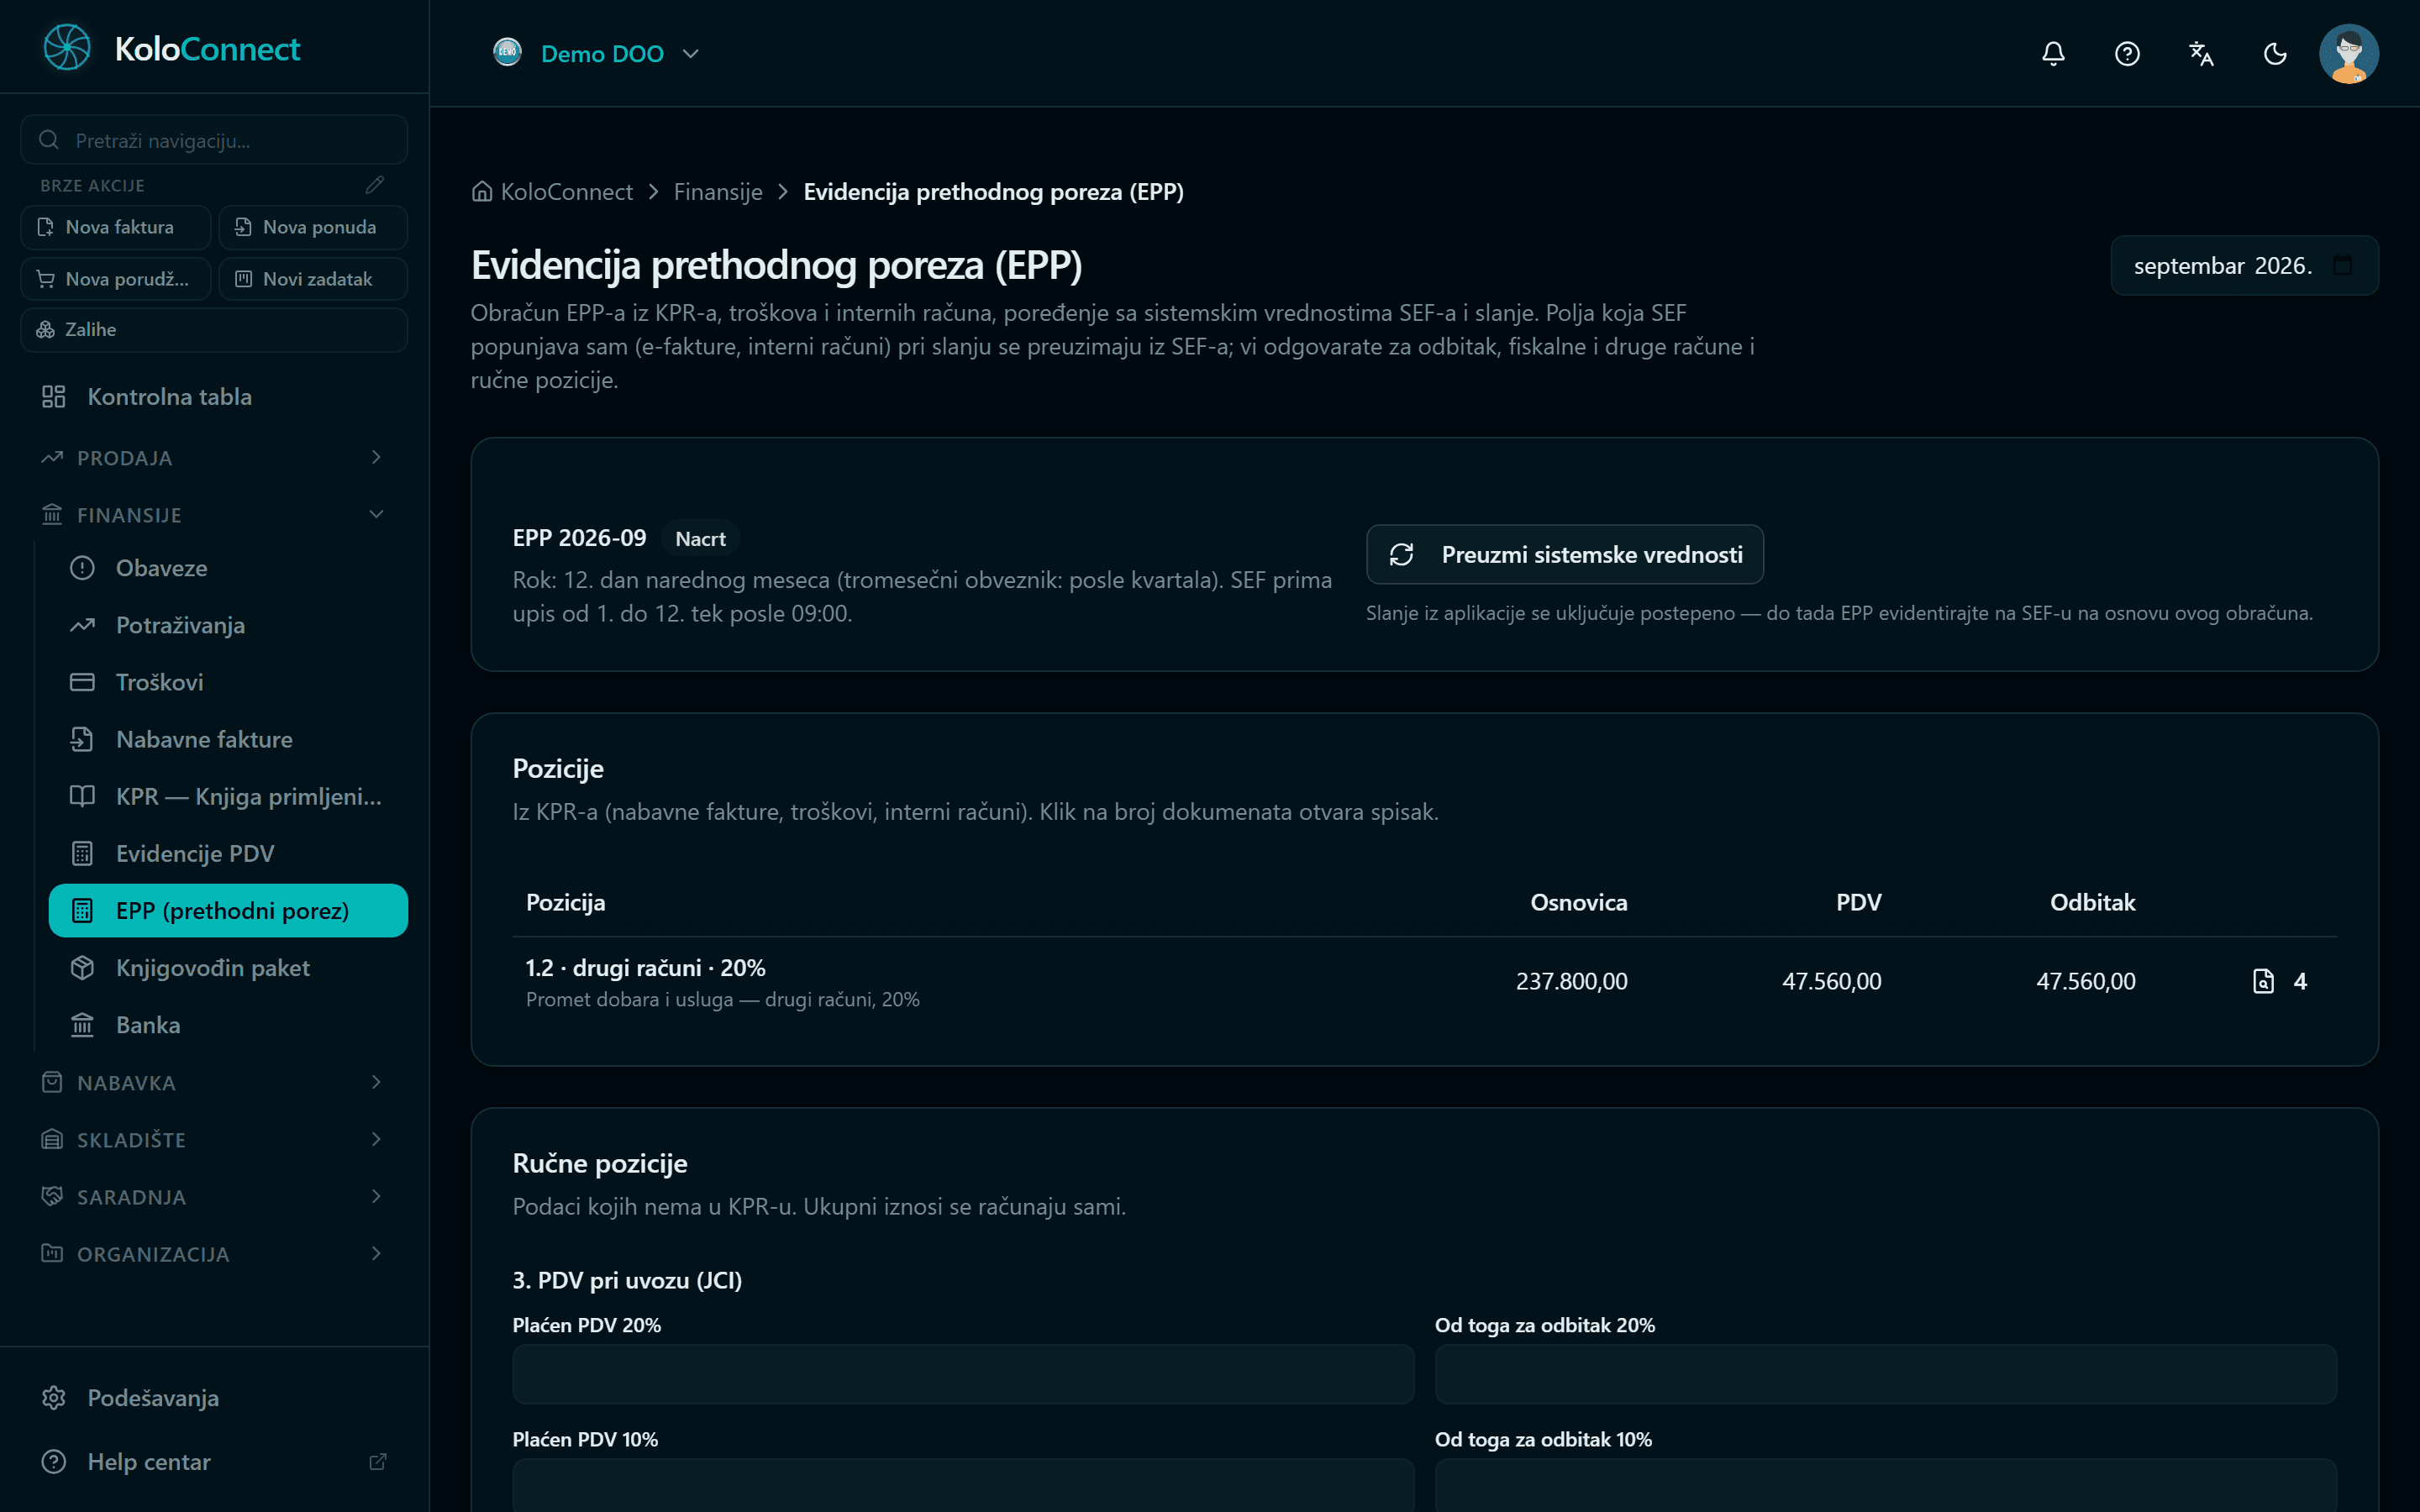Open the calendar icon in month picker
The width and height of the screenshot is (2420, 1512).
tap(2342, 265)
